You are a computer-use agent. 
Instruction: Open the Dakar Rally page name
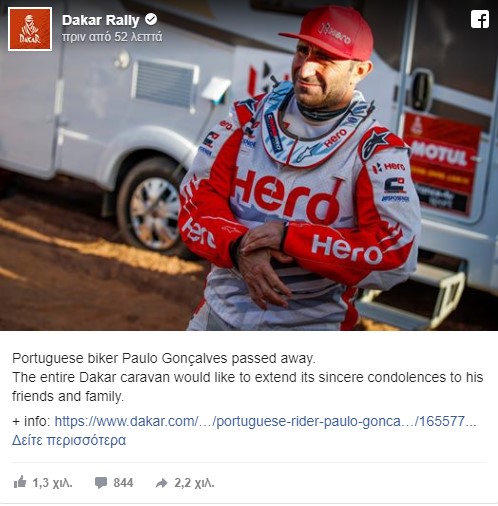101,20
